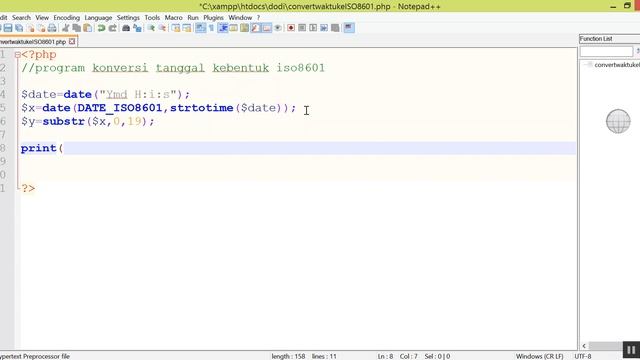This screenshot has height=360, width=640.
Task: Click 'Ln : 8' in status bar
Action: tap(385, 356)
